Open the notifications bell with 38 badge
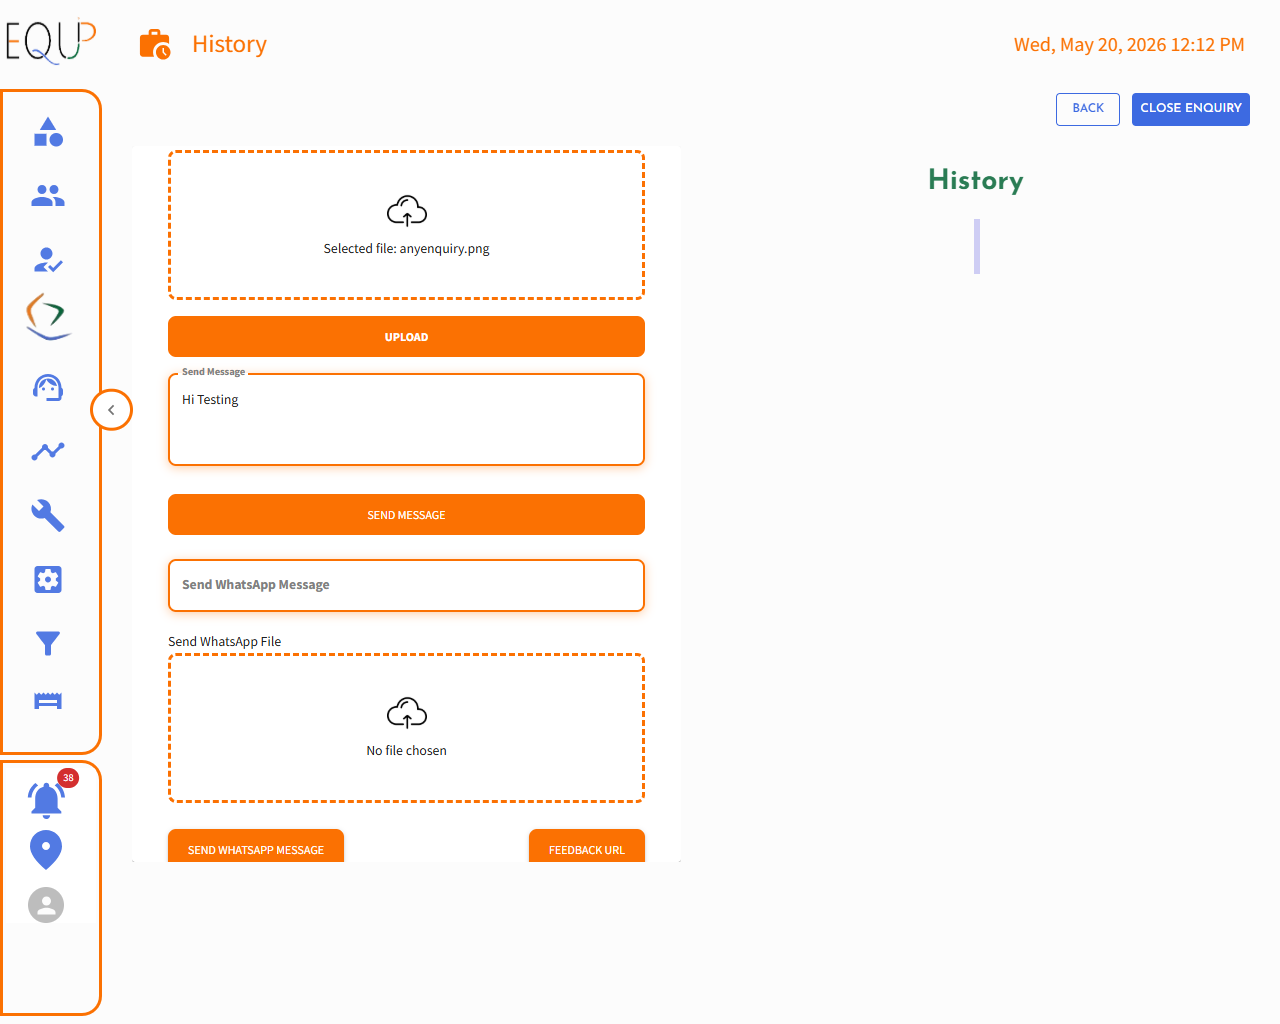 (x=47, y=798)
